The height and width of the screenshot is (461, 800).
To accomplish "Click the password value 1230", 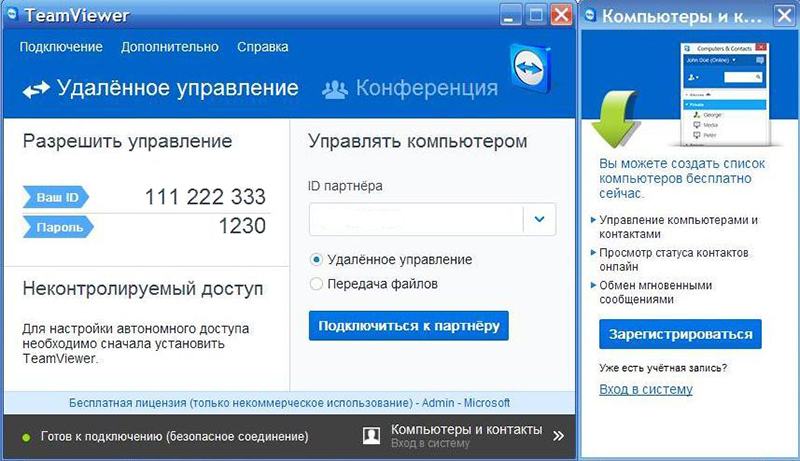I will coord(242,226).
